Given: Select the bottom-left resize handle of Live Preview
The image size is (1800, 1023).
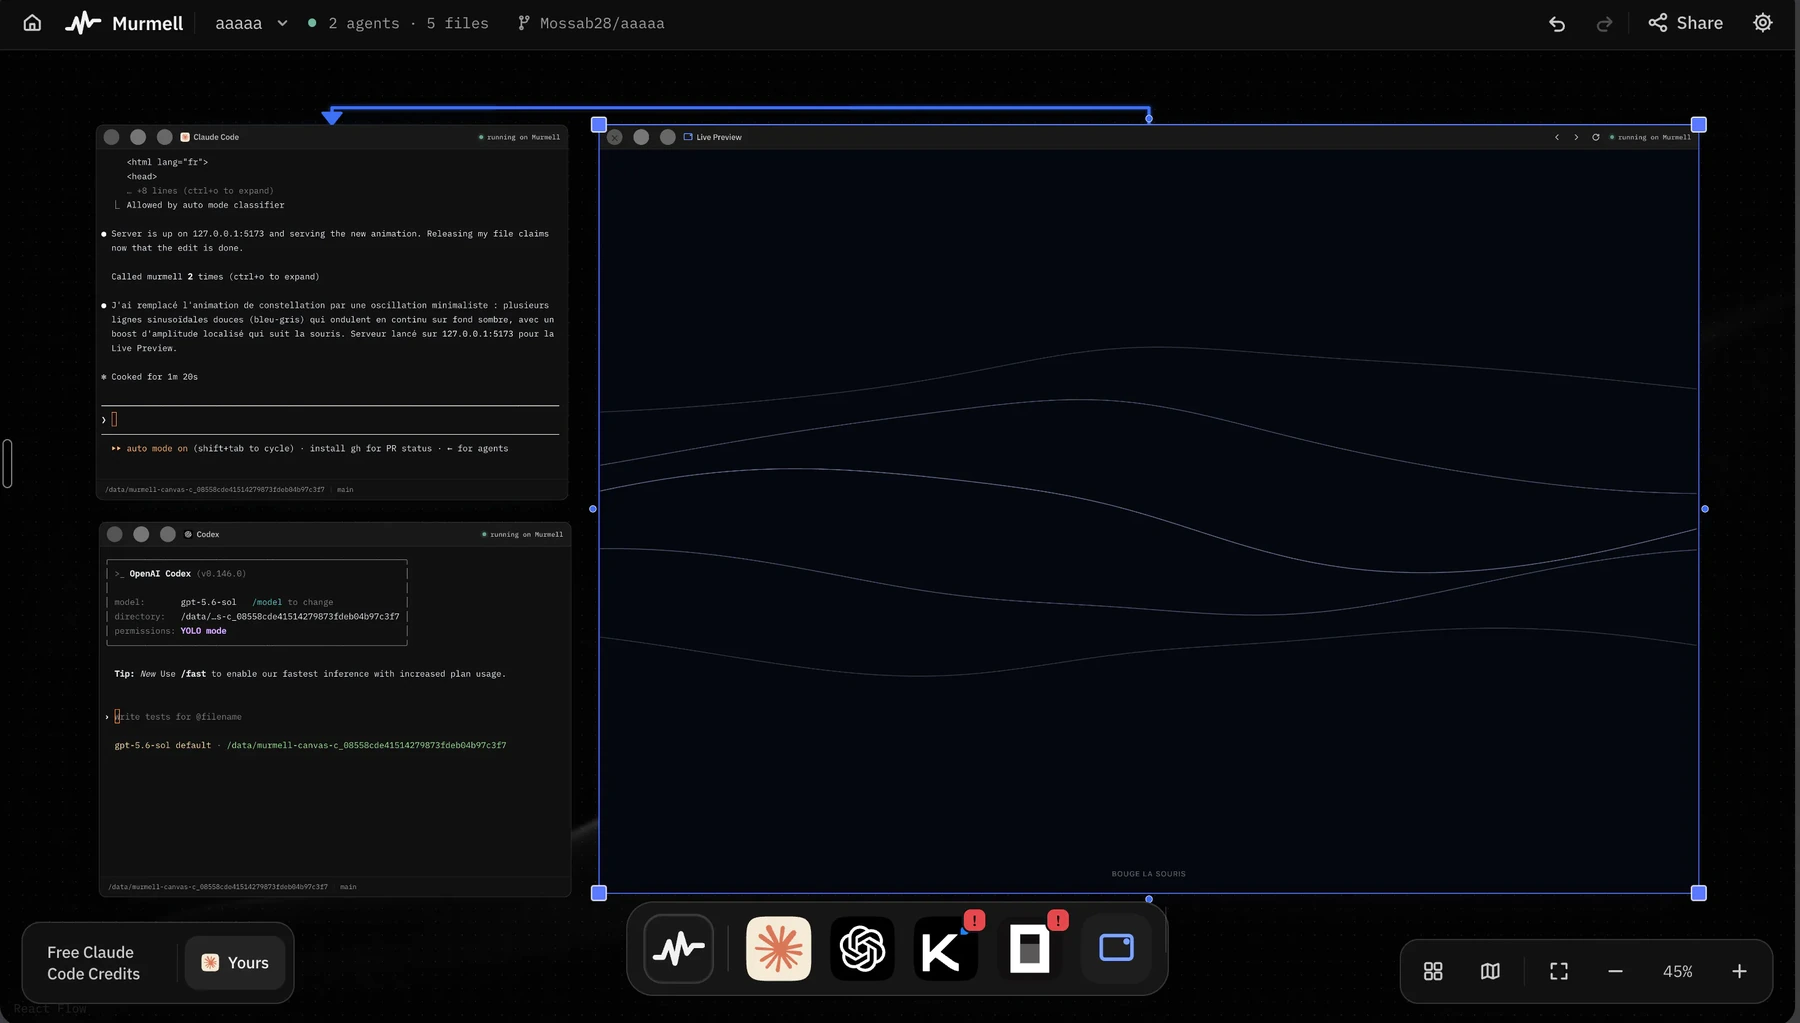Looking at the screenshot, I should coord(599,893).
